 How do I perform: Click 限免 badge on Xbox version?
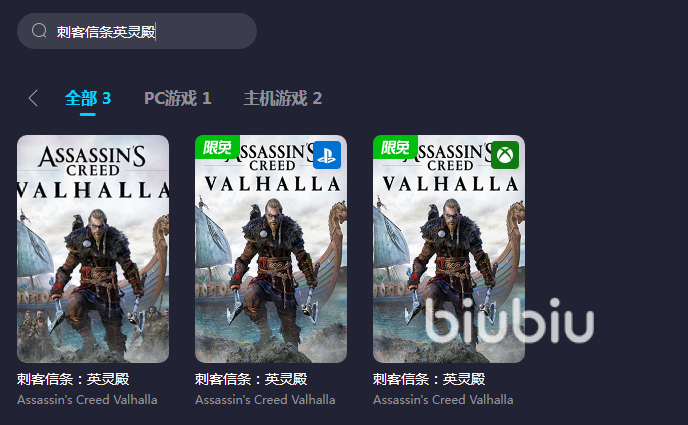[x=395, y=147]
